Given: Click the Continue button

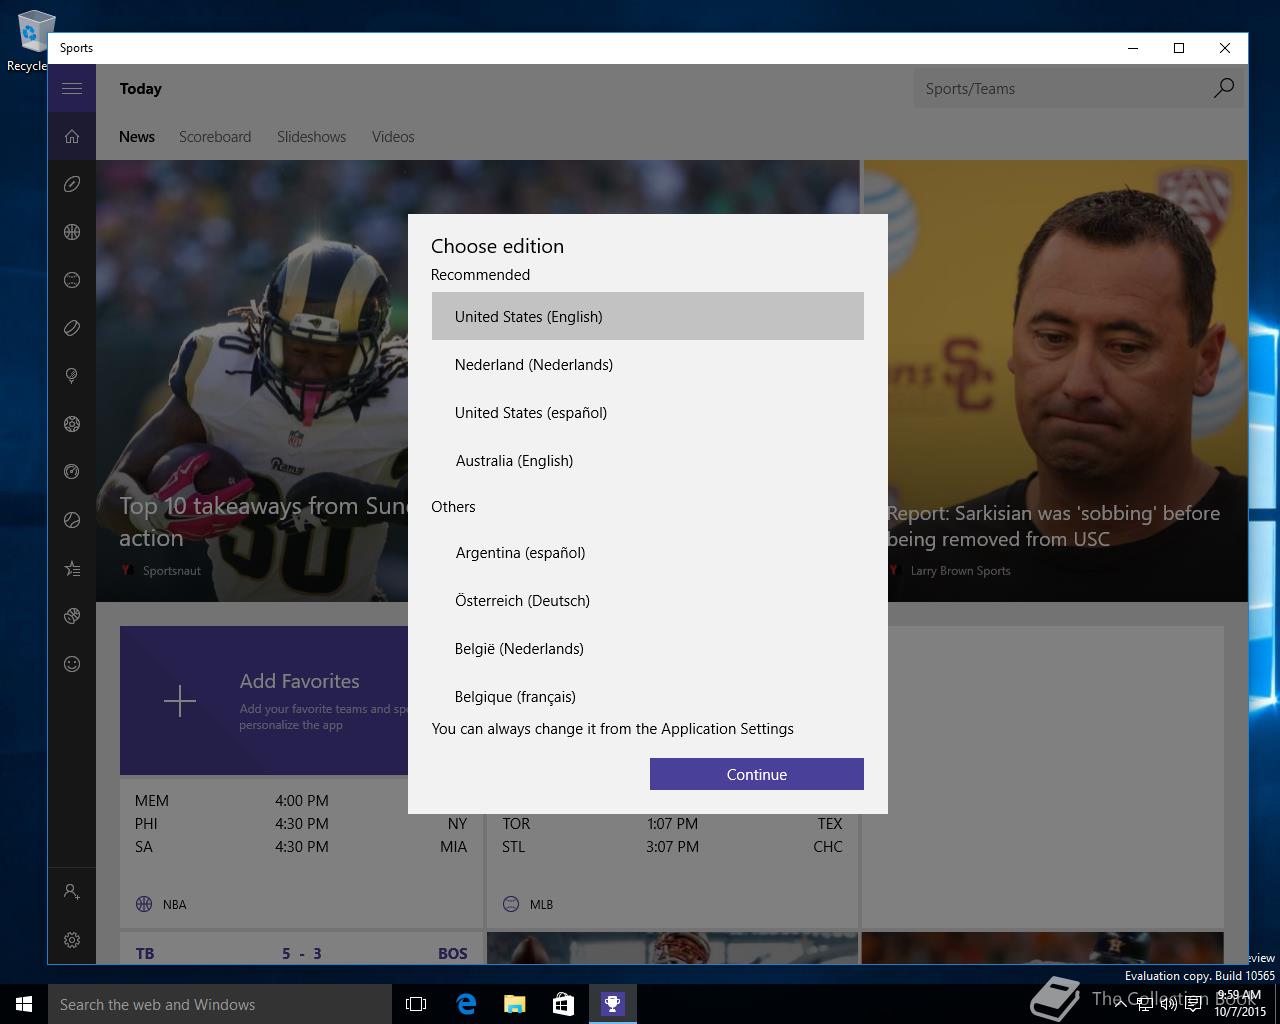Looking at the screenshot, I should click(x=757, y=774).
